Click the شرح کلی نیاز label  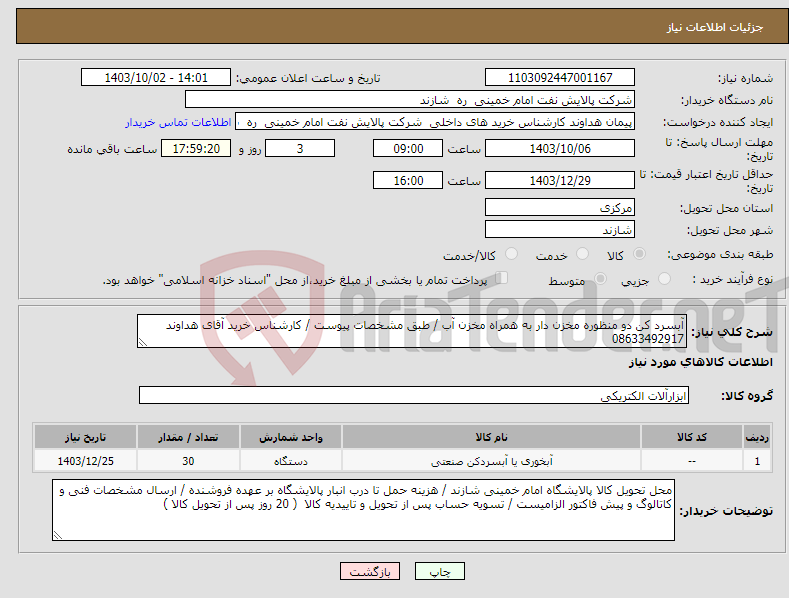[732, 332]
